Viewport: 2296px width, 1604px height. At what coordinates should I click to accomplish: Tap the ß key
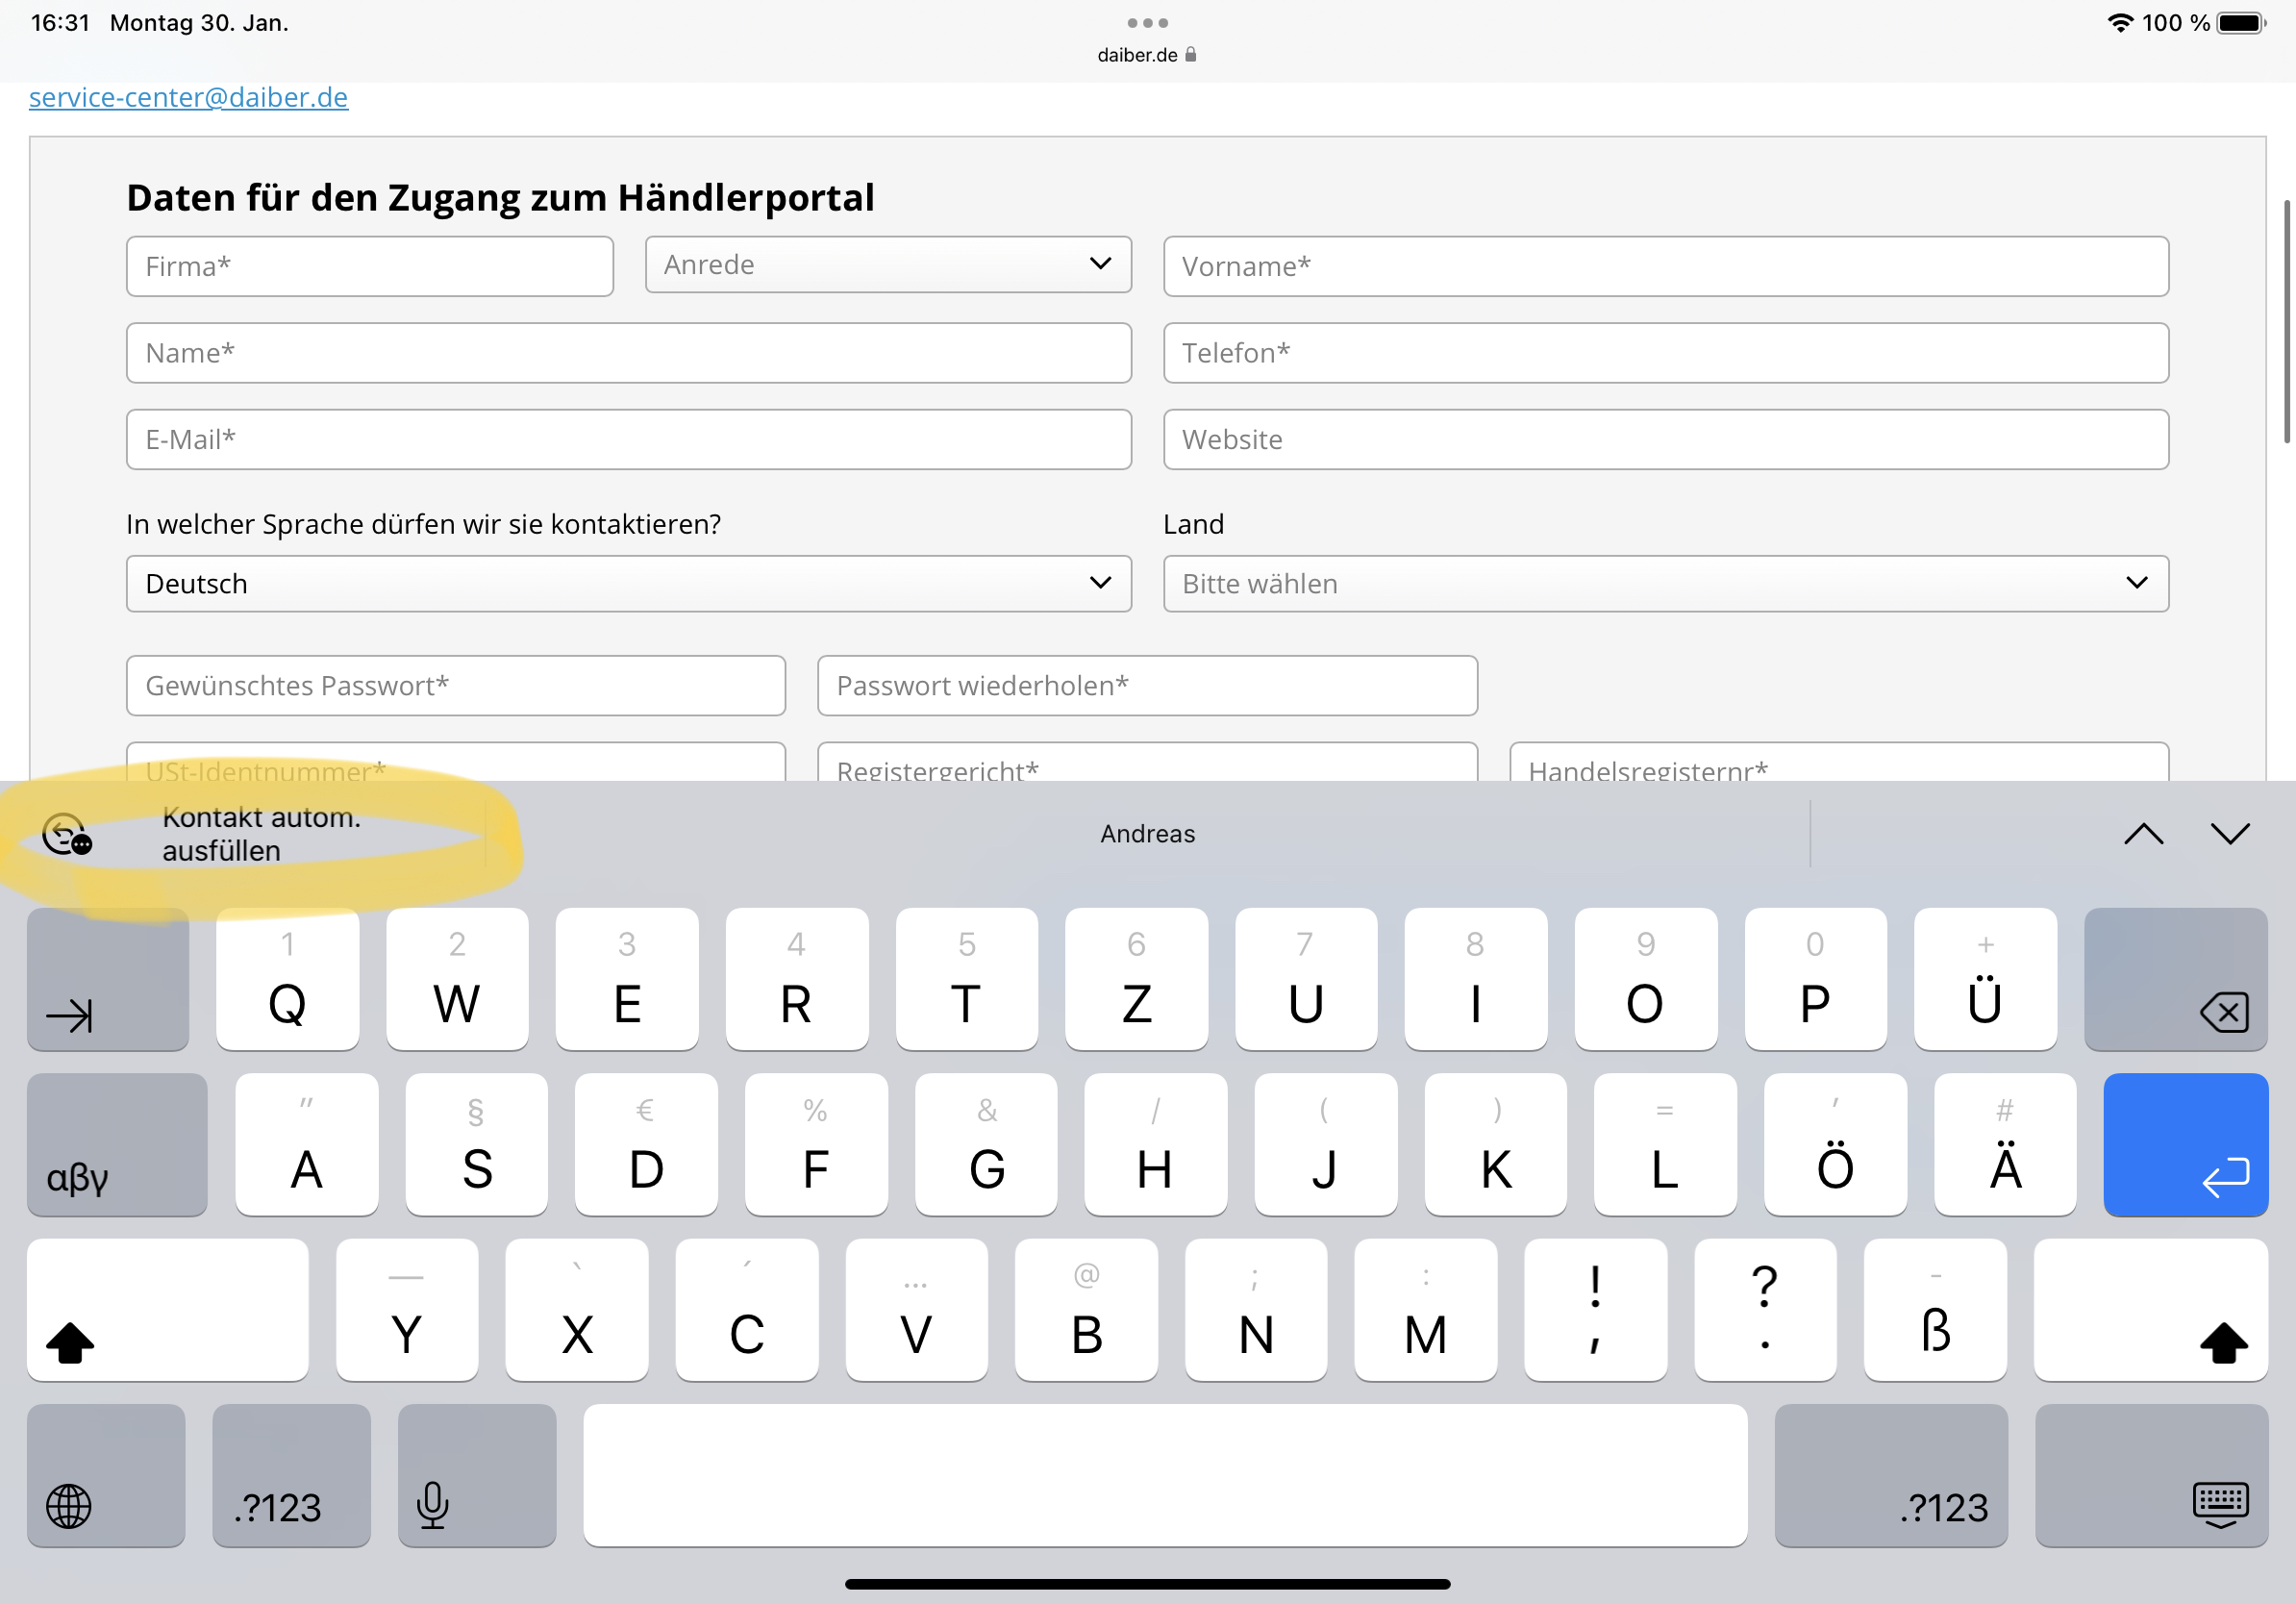click(x=1935, y=1310)
